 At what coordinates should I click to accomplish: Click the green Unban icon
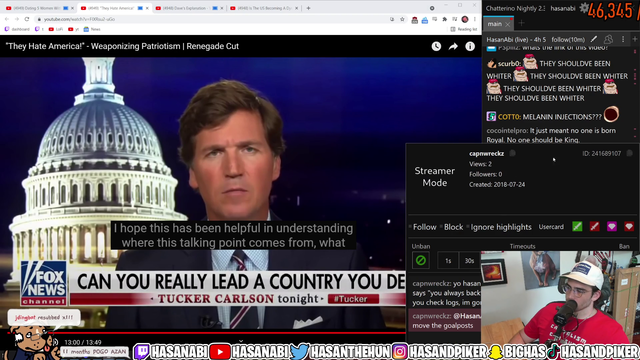tap(421, 260)
